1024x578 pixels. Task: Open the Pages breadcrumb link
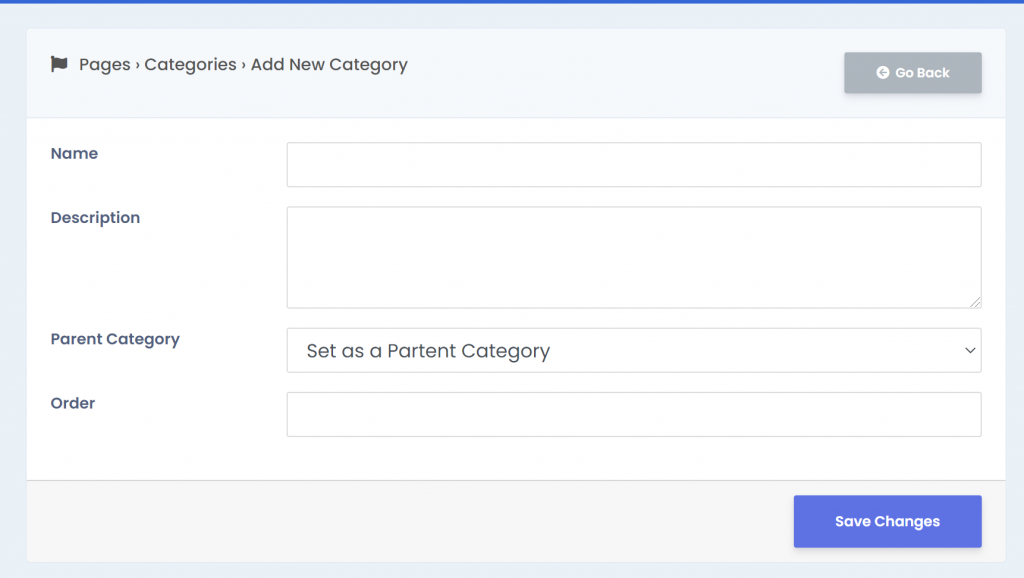click(x=104, y=65)
